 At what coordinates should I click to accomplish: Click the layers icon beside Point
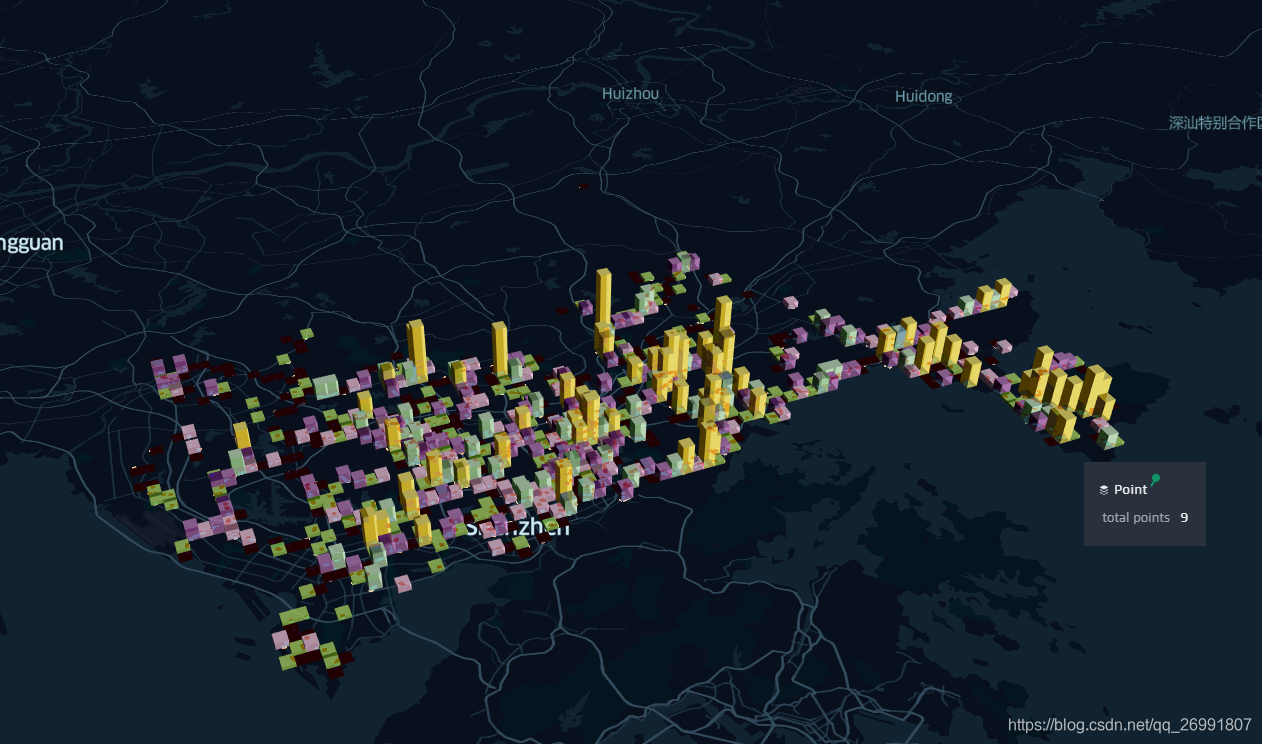(1103, 490)
